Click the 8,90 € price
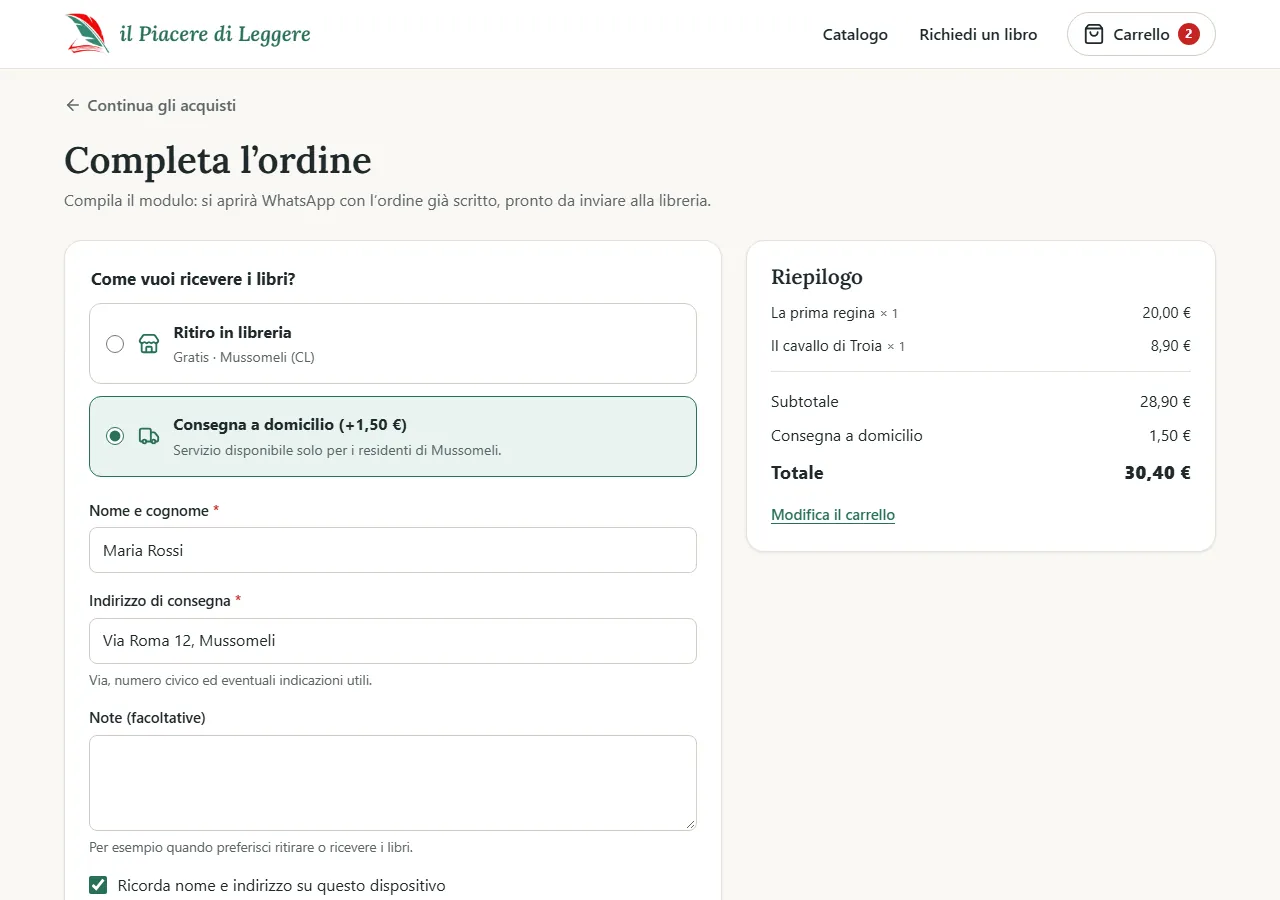 click(x=1171, y=346)
